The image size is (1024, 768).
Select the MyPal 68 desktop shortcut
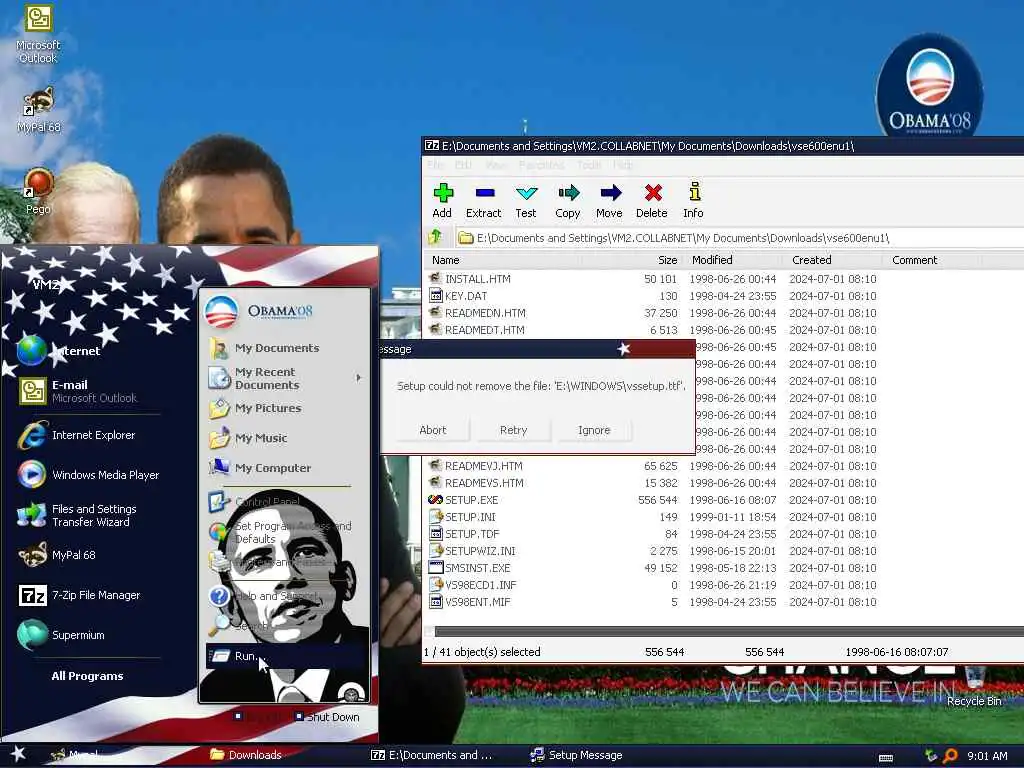pyautogui.click(x=38, y=110)
